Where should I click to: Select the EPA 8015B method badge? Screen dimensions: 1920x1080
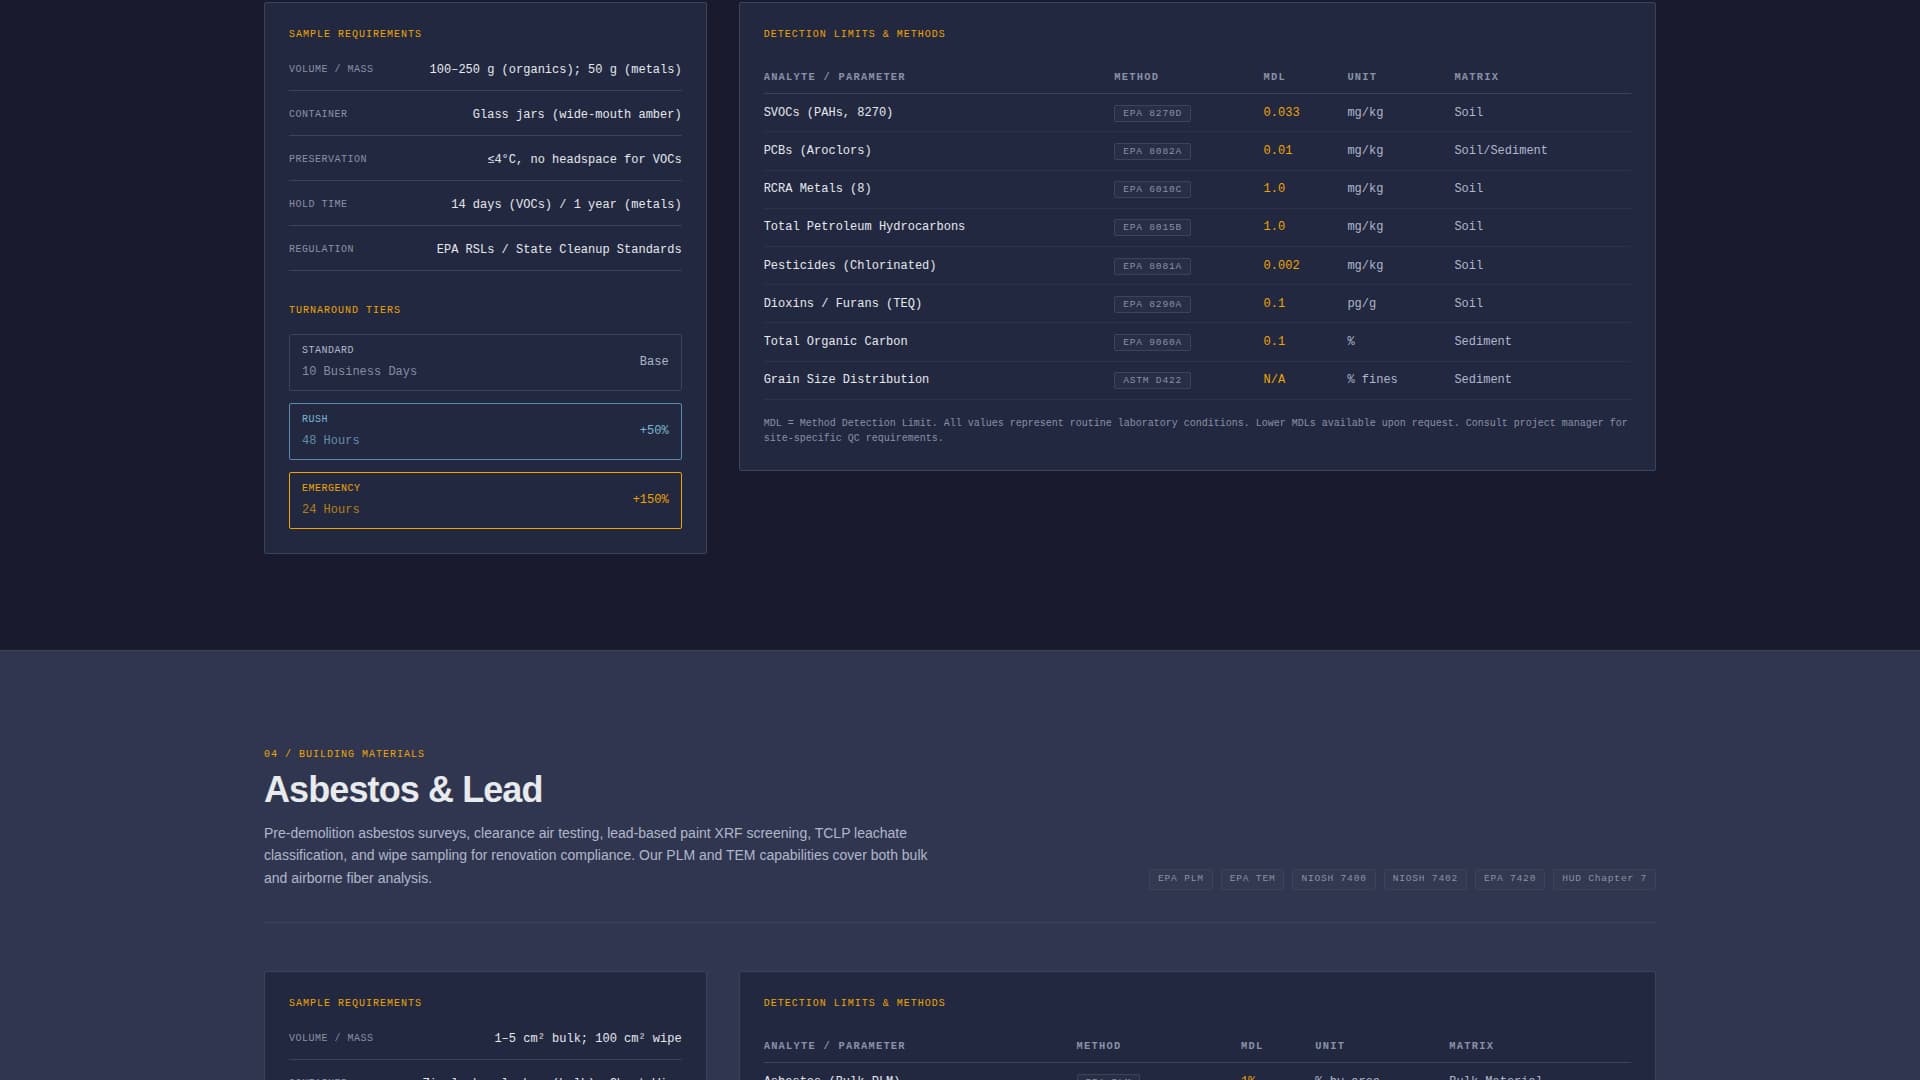[x=1153, y=227]
